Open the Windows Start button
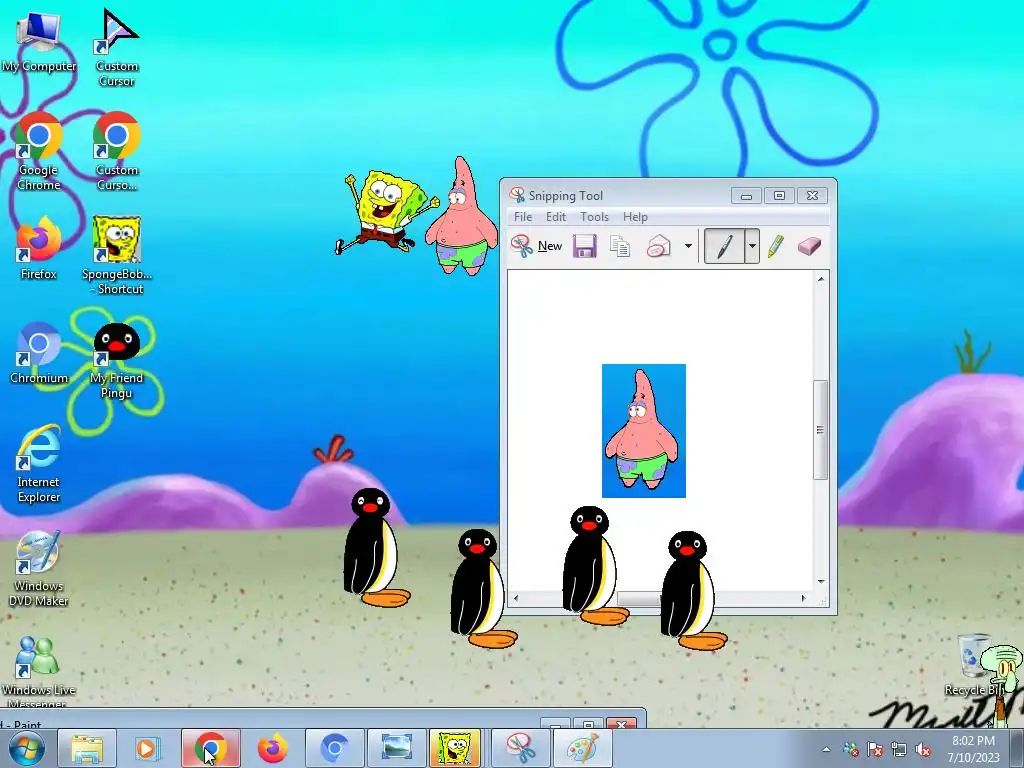The height and width of the screenshot is (768, 1024). [x=26, y=748]
